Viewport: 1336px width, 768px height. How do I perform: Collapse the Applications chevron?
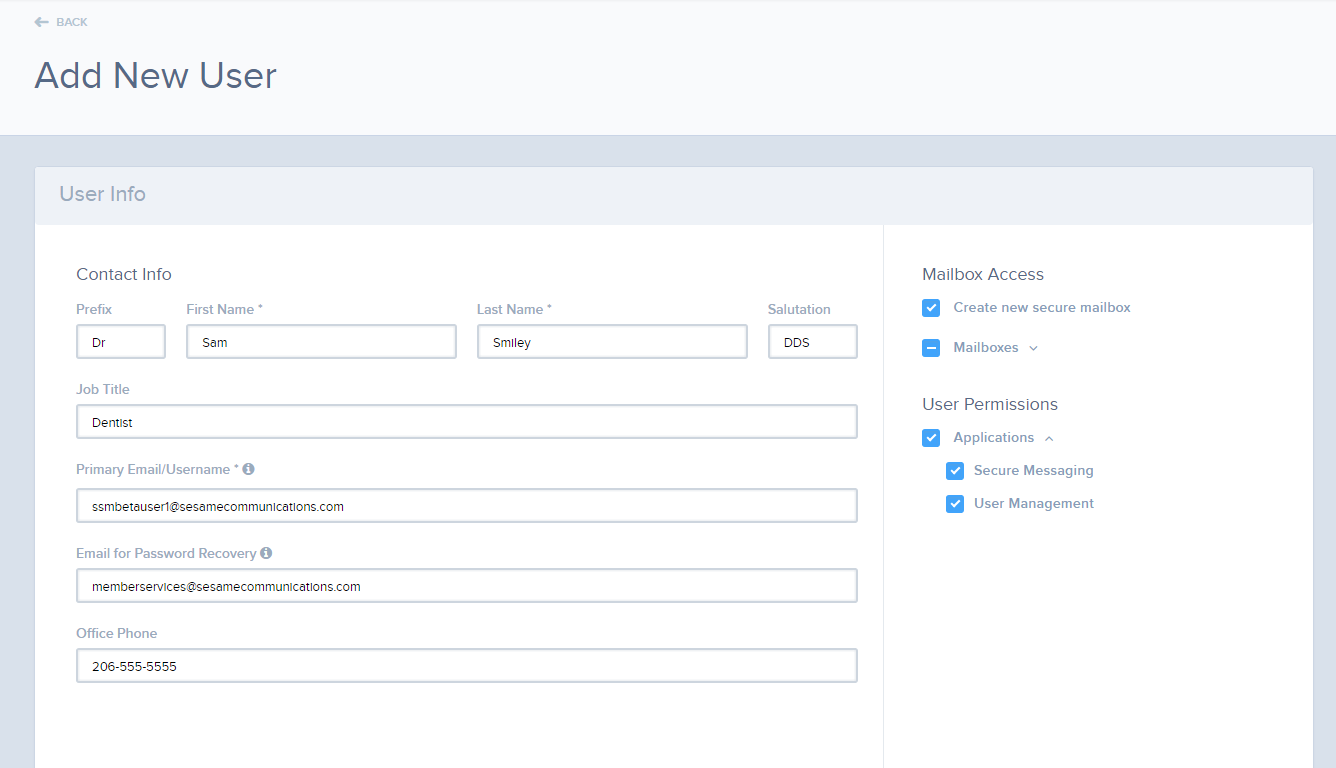coord(1049,438)
